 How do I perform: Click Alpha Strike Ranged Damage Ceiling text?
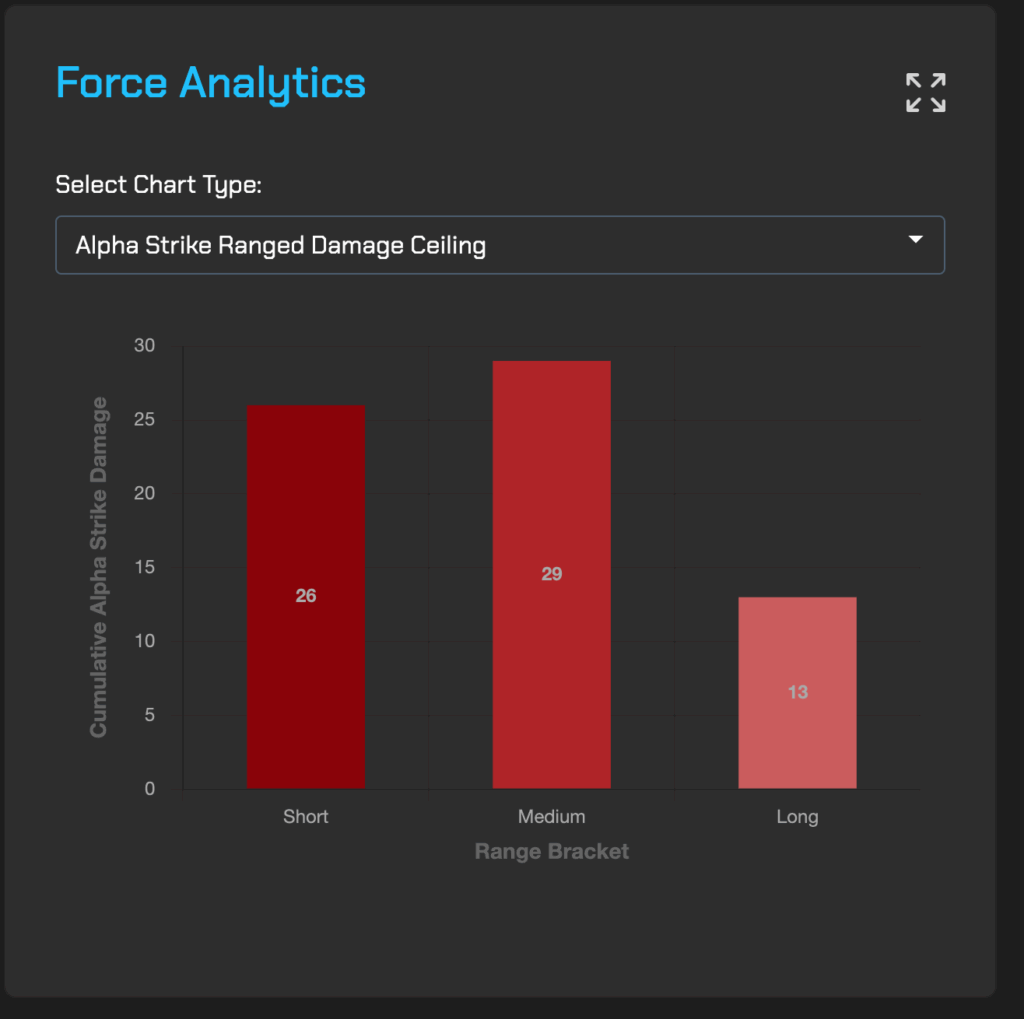pyautogui.click(x=280, y=246)
